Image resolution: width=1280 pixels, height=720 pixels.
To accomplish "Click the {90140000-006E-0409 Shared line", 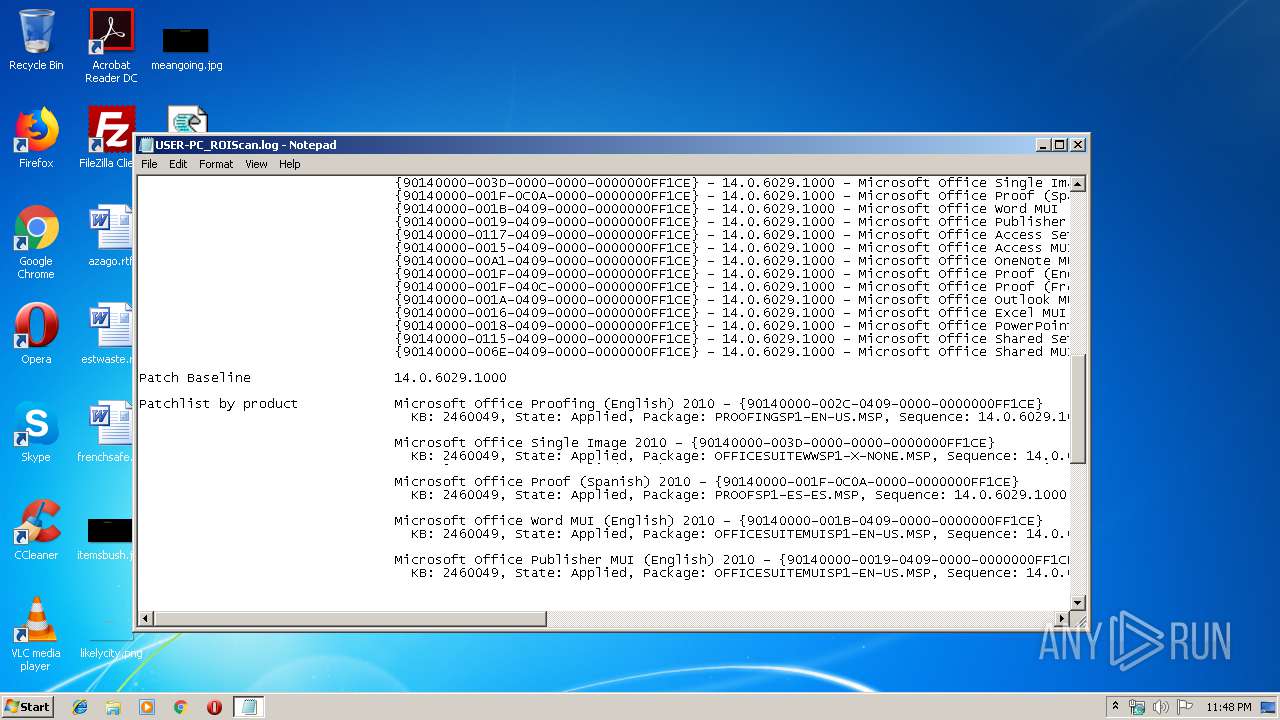I will 732,352.
